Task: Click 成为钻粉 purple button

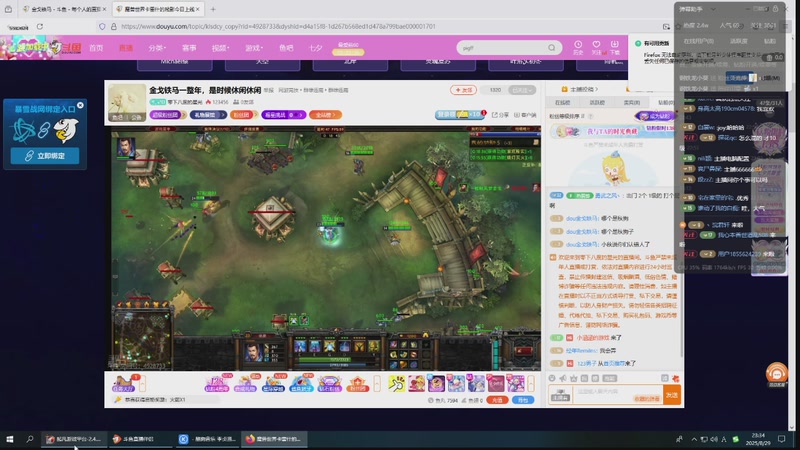Action: coord(655,116)
